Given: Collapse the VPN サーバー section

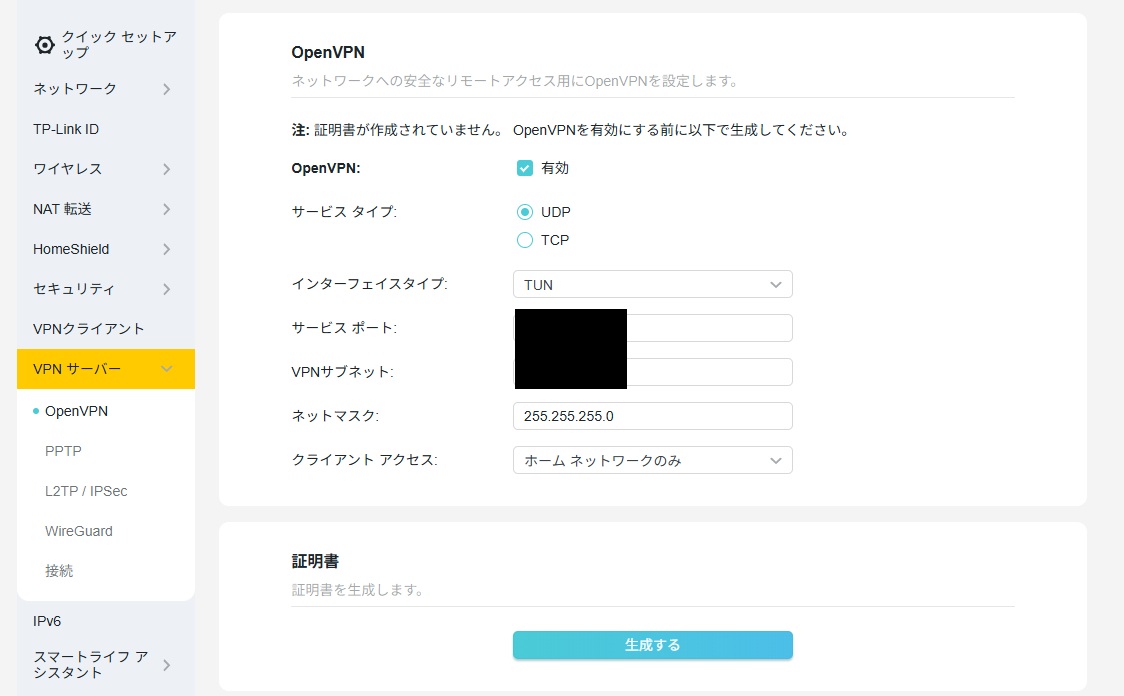Looking at the screenshot, I should (x=166, y=369).
